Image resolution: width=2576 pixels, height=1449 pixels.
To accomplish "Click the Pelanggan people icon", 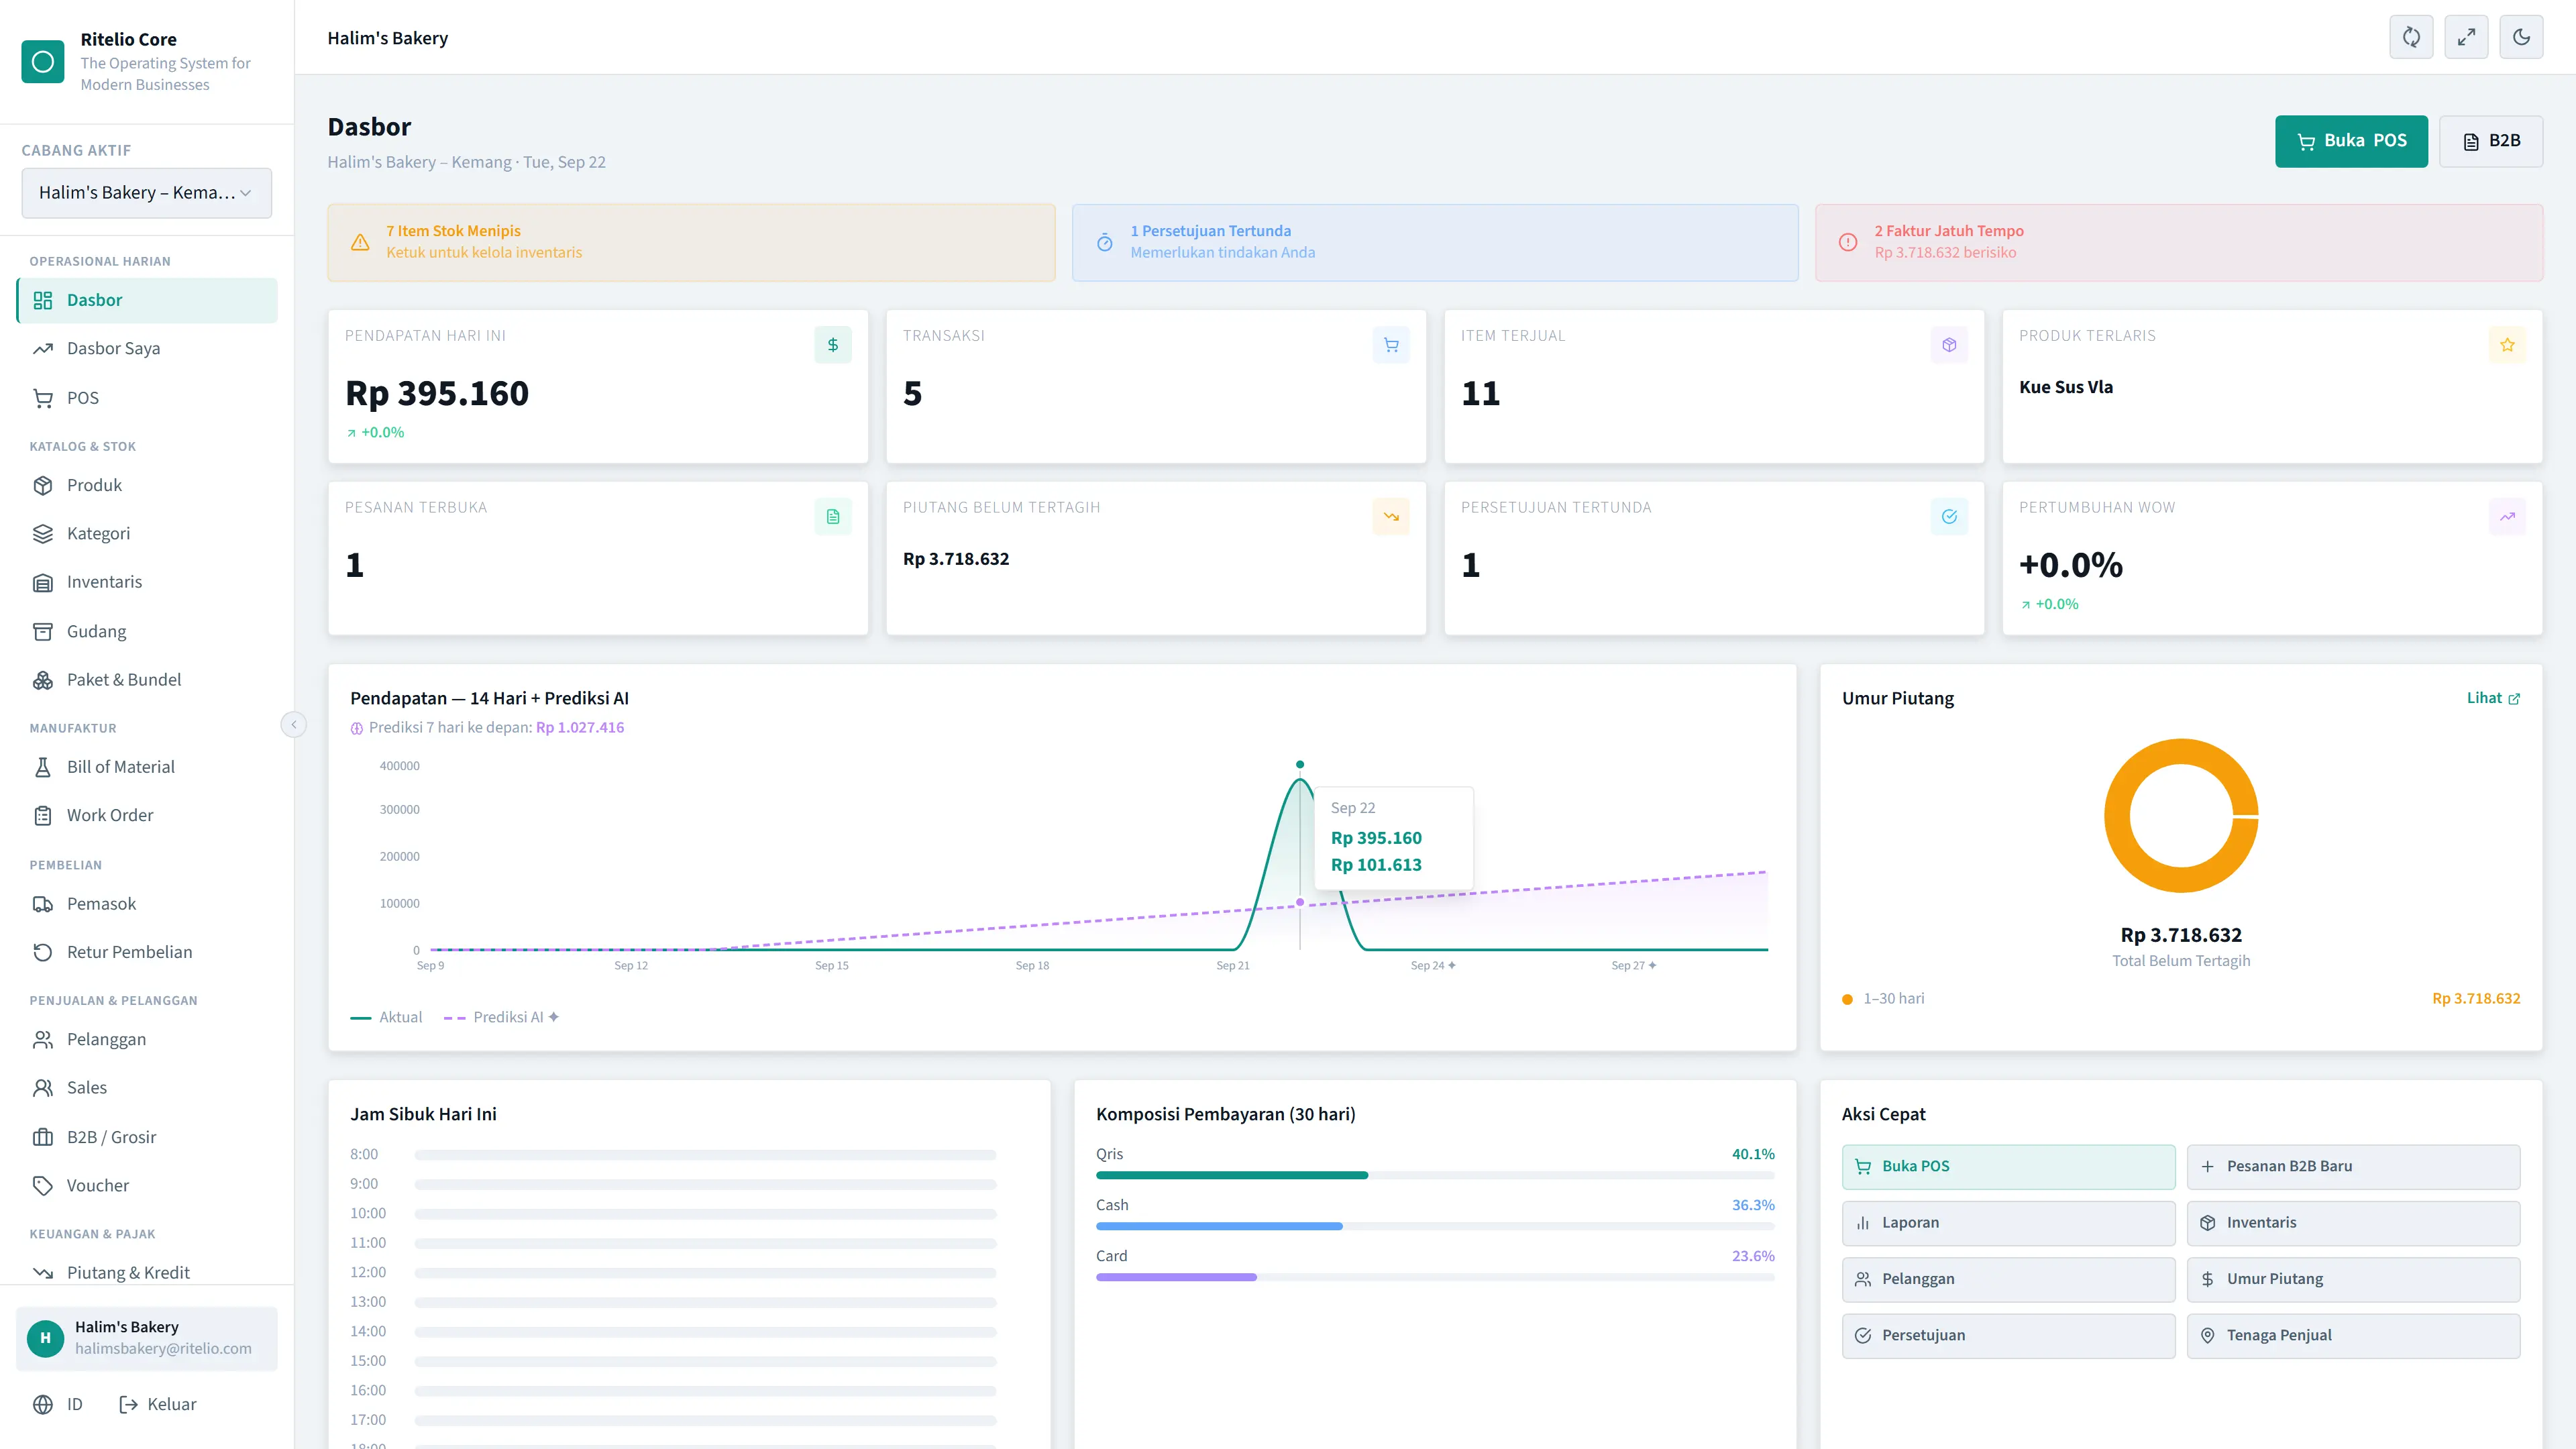I will (x=43, y=1040).
